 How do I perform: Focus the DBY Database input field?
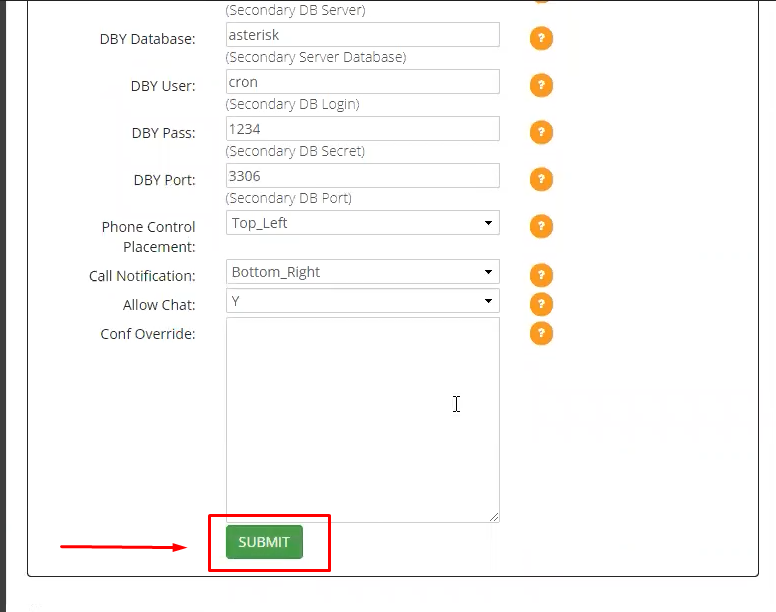(362, 35)
